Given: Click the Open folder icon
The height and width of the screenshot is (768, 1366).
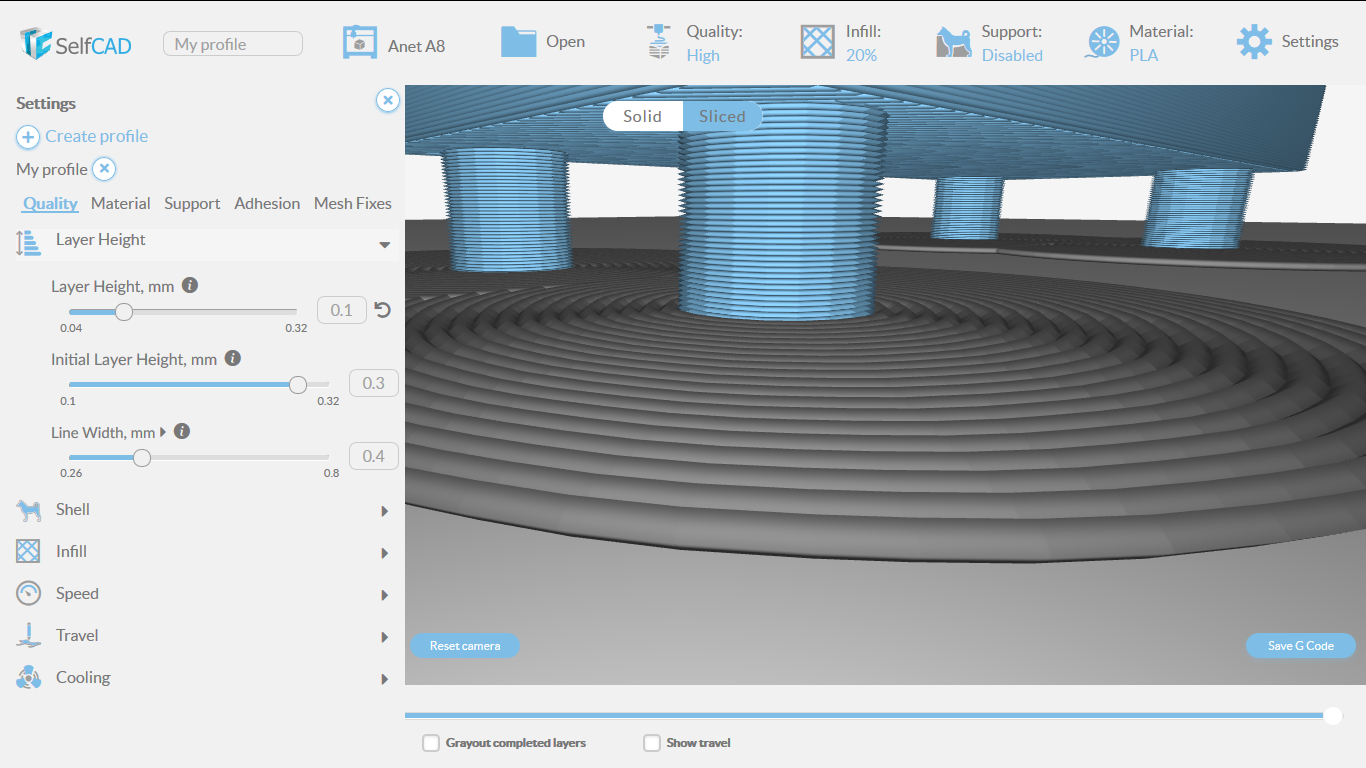Looking at the screenshot, I should click(519, 42).
